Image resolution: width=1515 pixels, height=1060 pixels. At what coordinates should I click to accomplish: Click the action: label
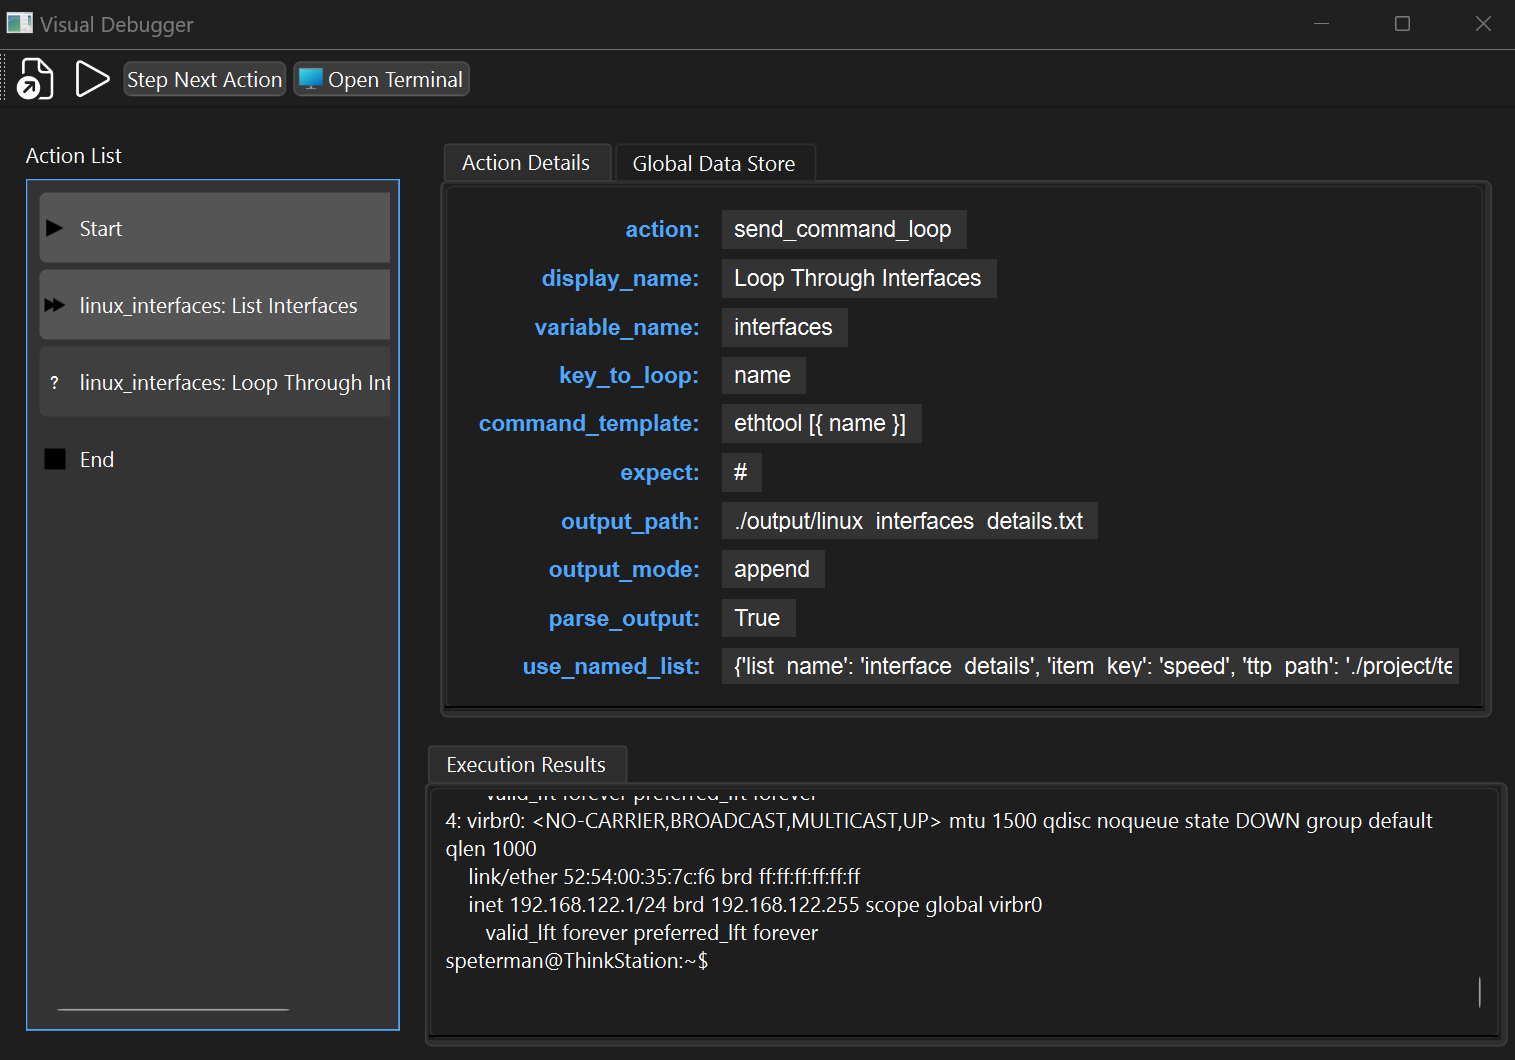click(x=662, y=229)
